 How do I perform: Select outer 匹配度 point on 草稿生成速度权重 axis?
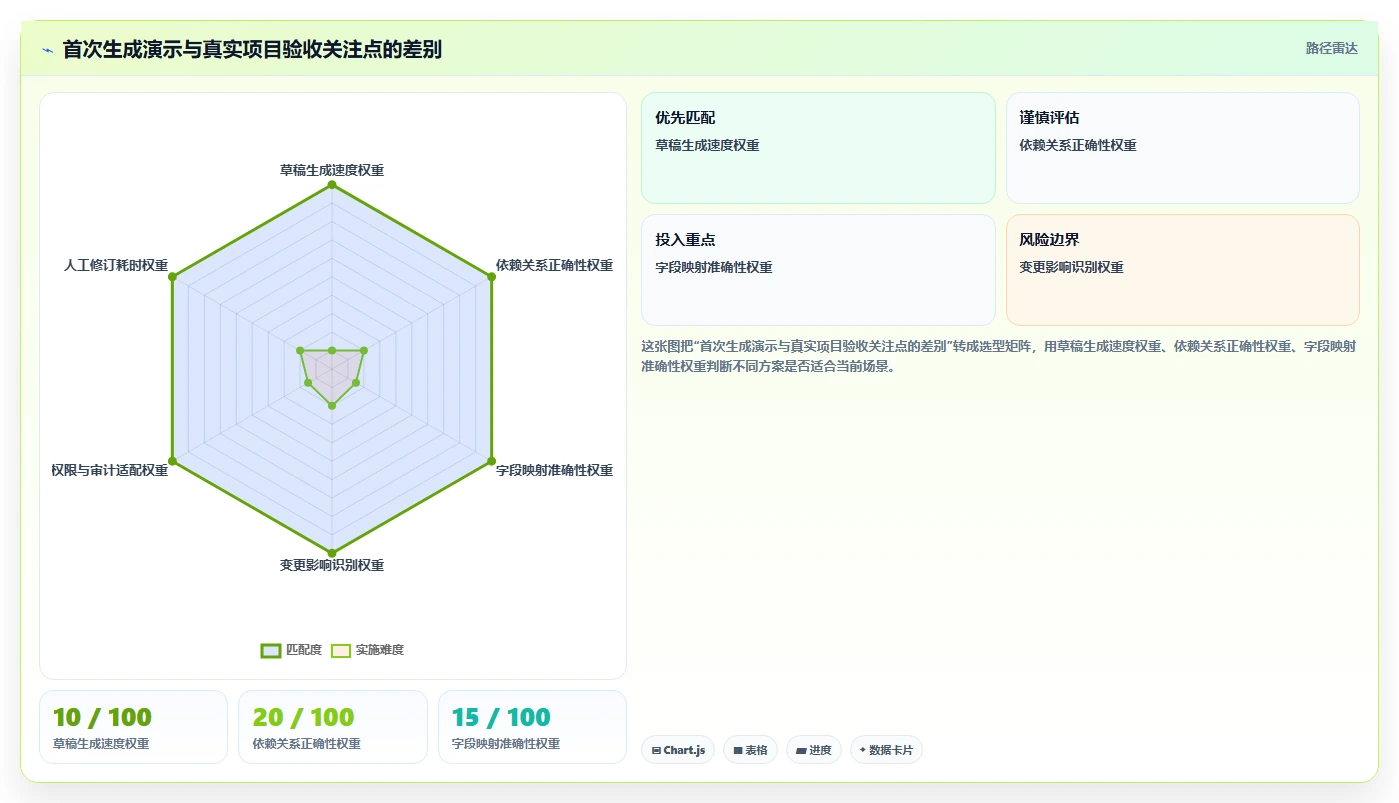pyautogui.click(x=332, y=185)
